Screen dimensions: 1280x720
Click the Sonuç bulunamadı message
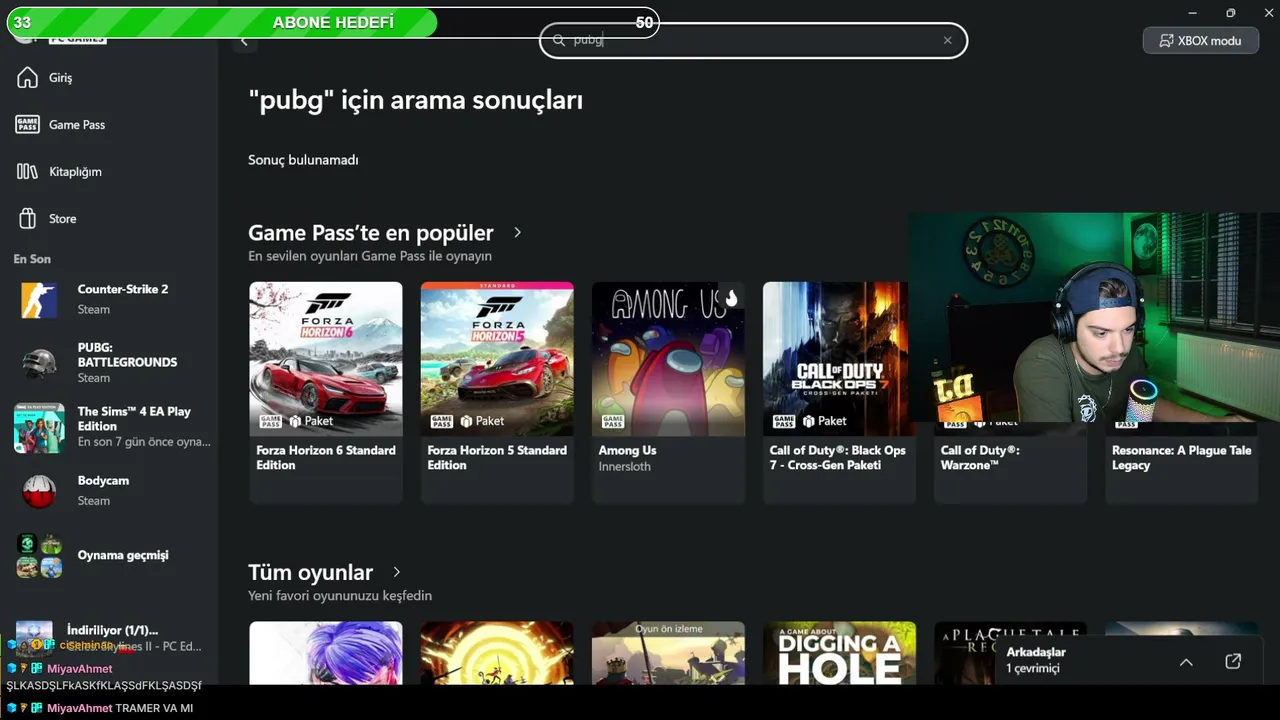tap(303, 160)
